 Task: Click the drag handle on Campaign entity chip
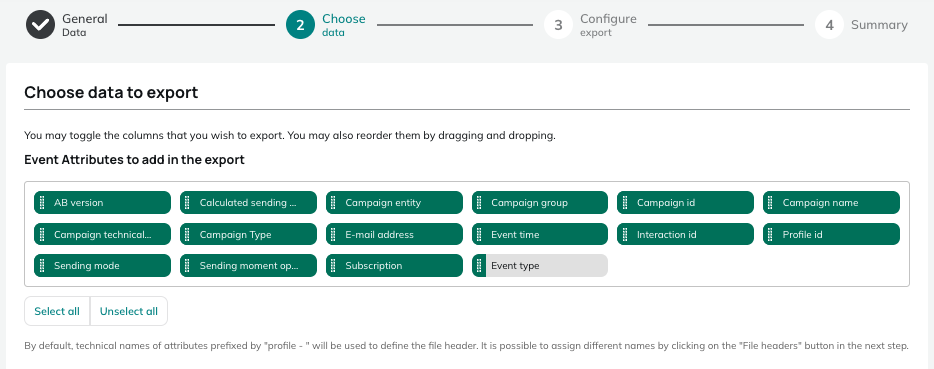click(334, 203)
